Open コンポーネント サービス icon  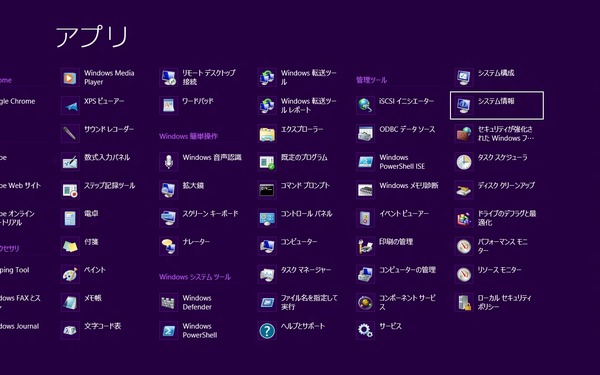coord(365,303)
